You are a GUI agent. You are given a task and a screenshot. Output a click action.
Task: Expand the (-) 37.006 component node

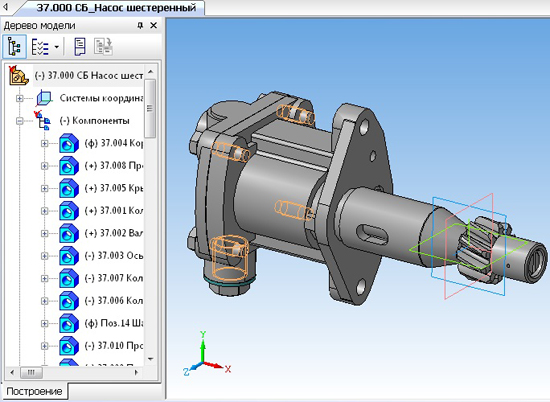[45, 301]
